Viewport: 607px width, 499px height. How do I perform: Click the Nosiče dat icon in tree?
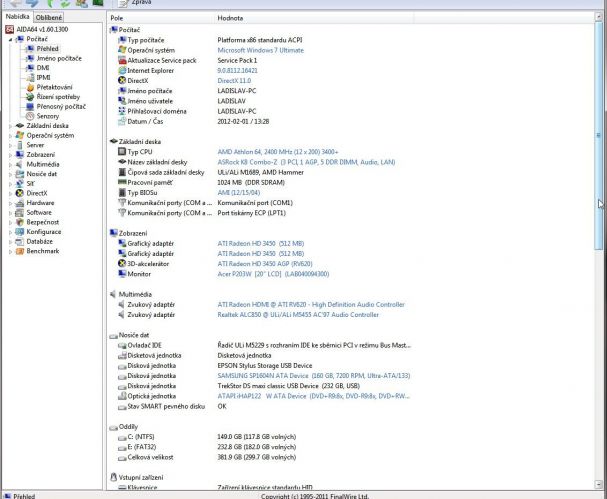20,174
